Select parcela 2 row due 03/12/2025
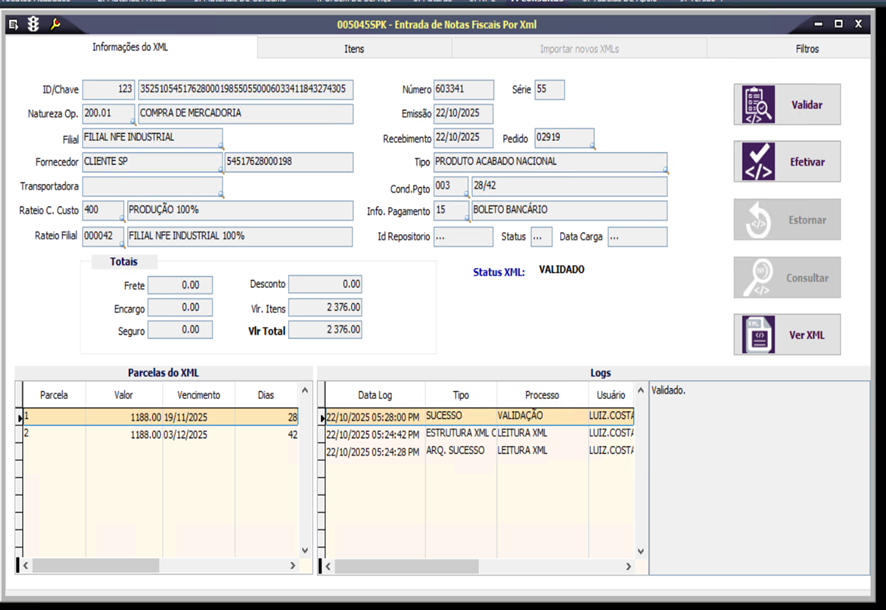 point(160,434)
